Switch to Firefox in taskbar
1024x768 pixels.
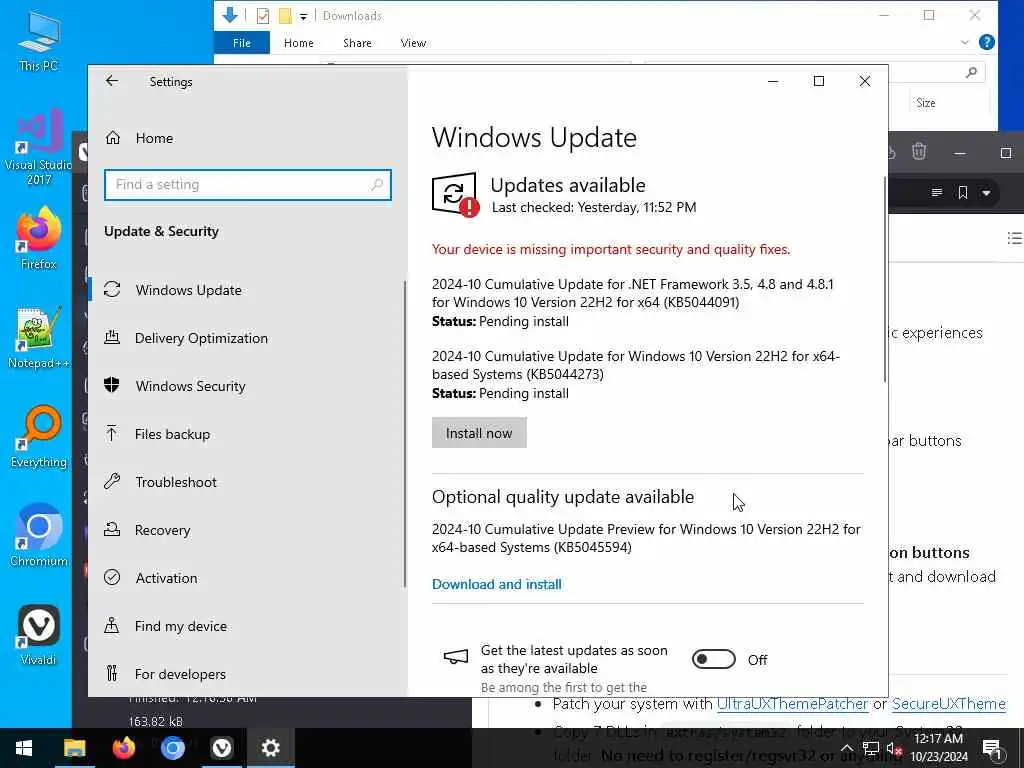click(x=123, y=748)
